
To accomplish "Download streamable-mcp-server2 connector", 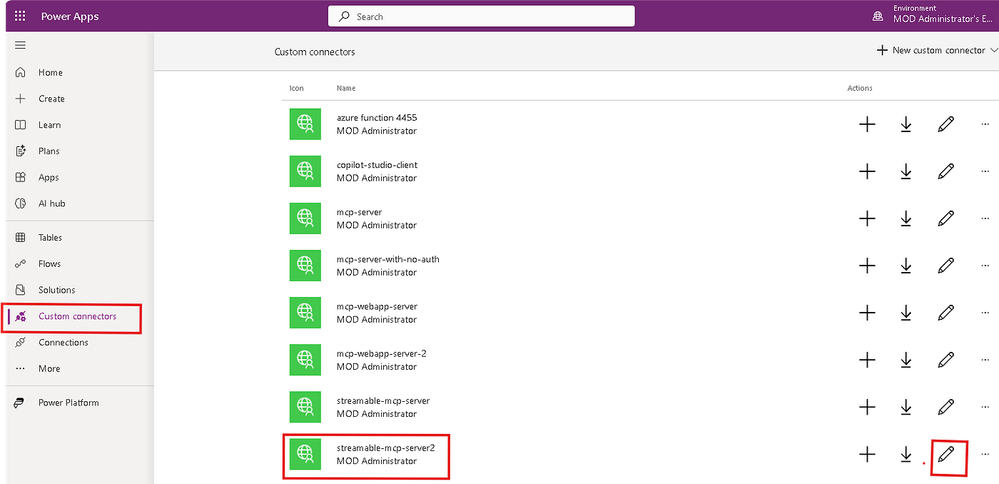I will (x=905, y=454).
